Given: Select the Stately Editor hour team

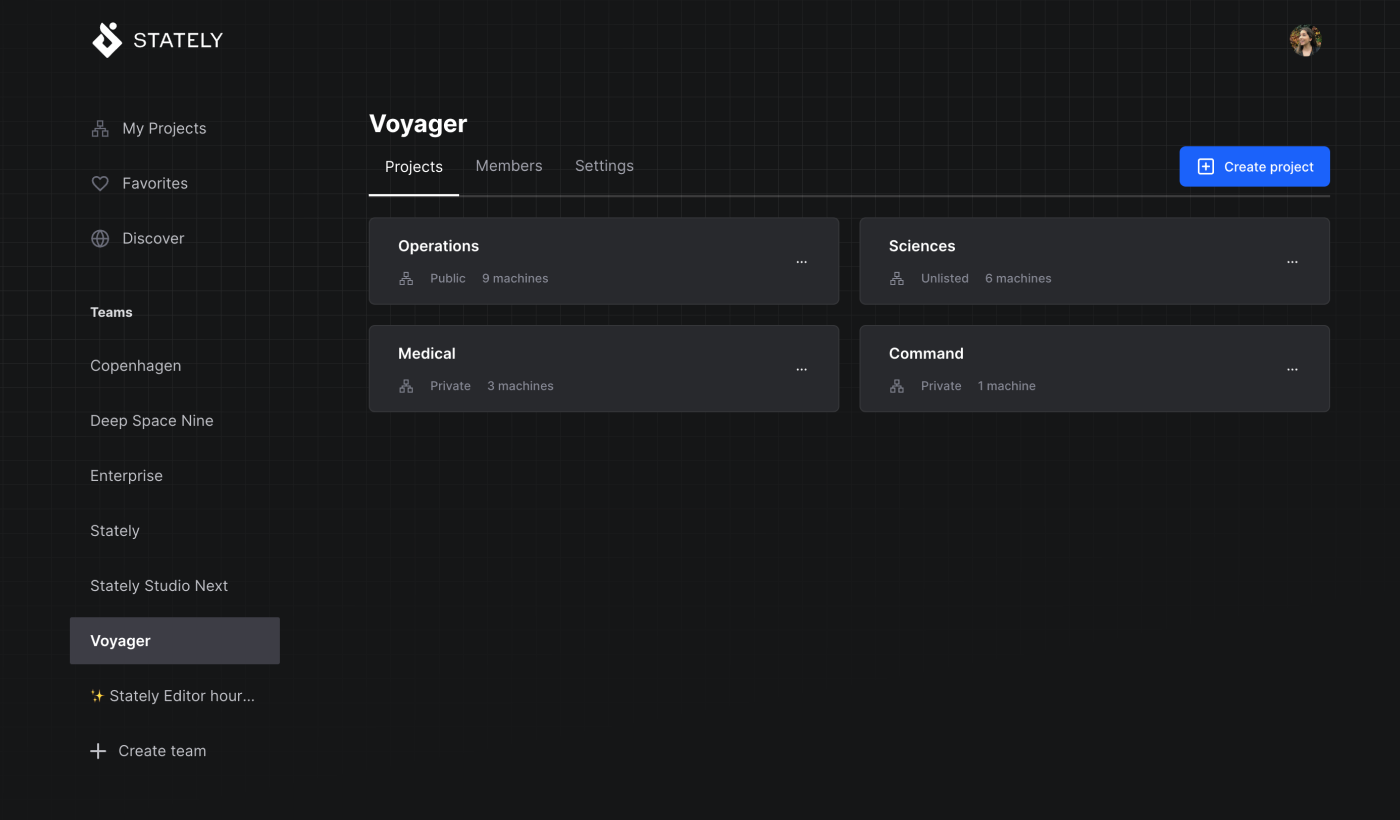Looking at the screenshot, I should [173, 696].
